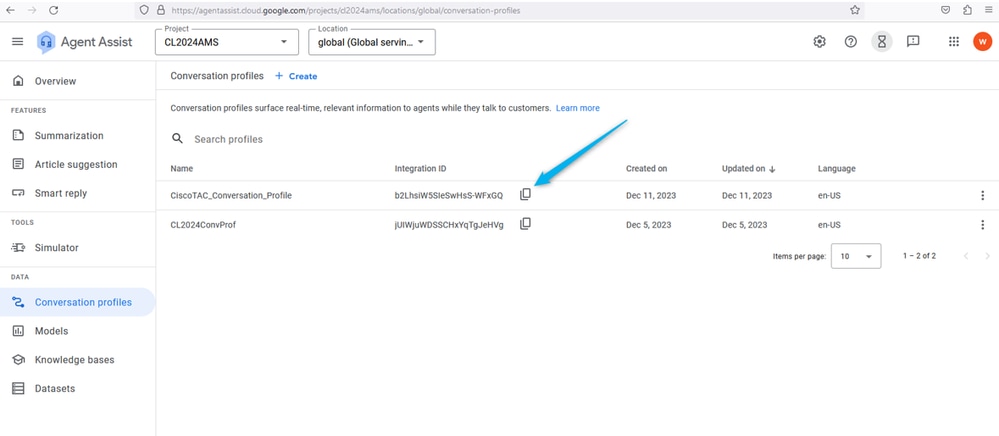Open more options for CiscoTAC_Conversation_Profile
The image size is (999, 436).
[982, 196]
